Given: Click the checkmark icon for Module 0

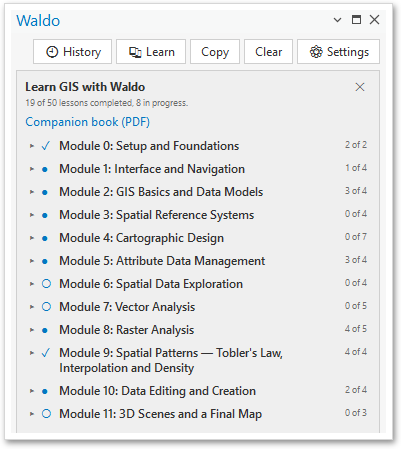Looking at the screenshot, I should (46, 146).
